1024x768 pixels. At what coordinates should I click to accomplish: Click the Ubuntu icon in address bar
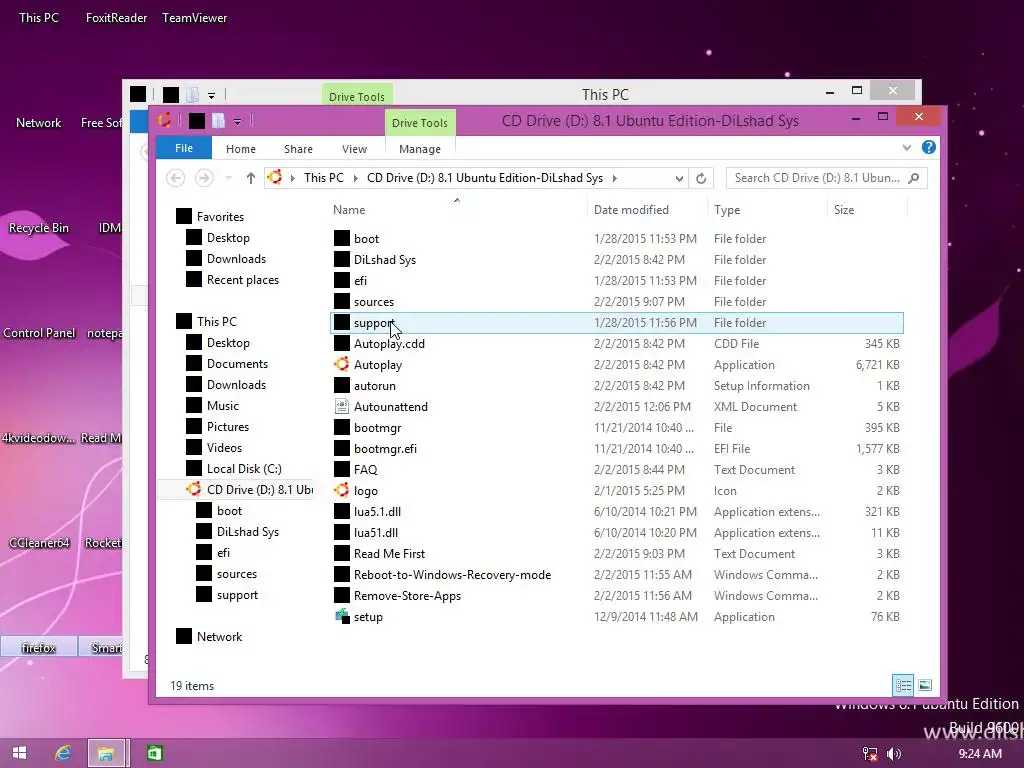[x=275, y=177]
